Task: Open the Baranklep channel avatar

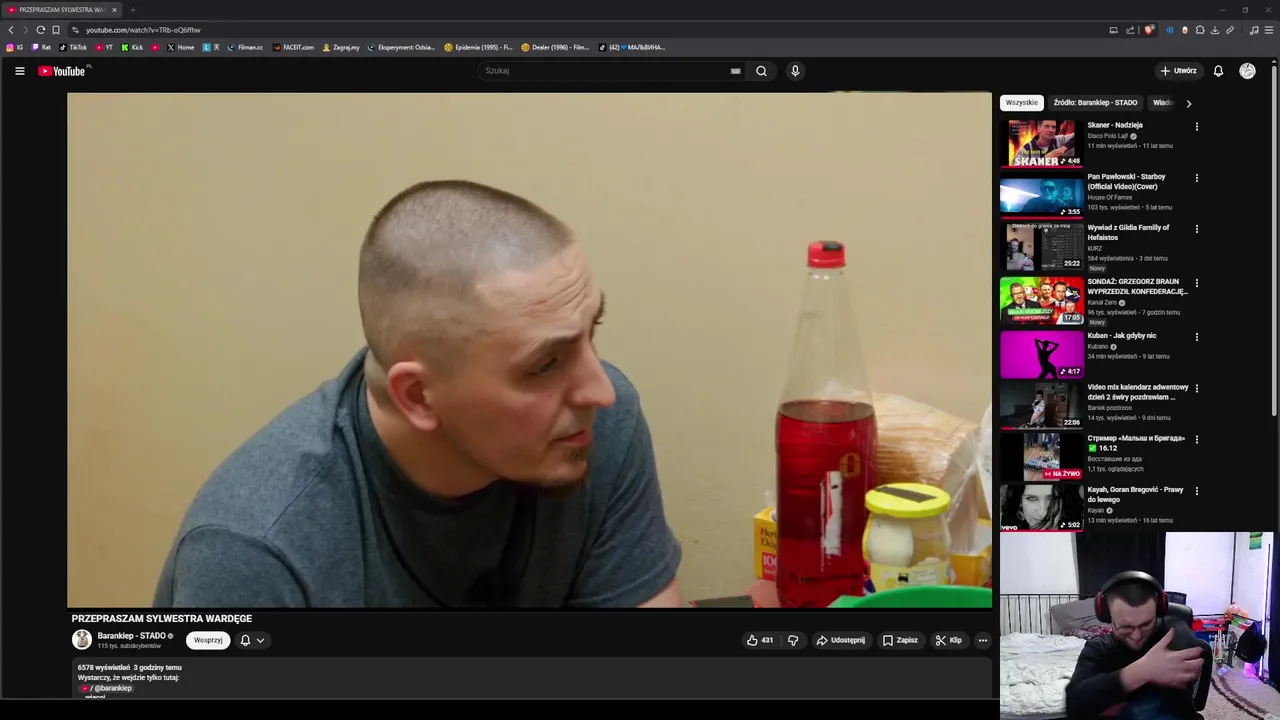Action: (x=82, y=639)
